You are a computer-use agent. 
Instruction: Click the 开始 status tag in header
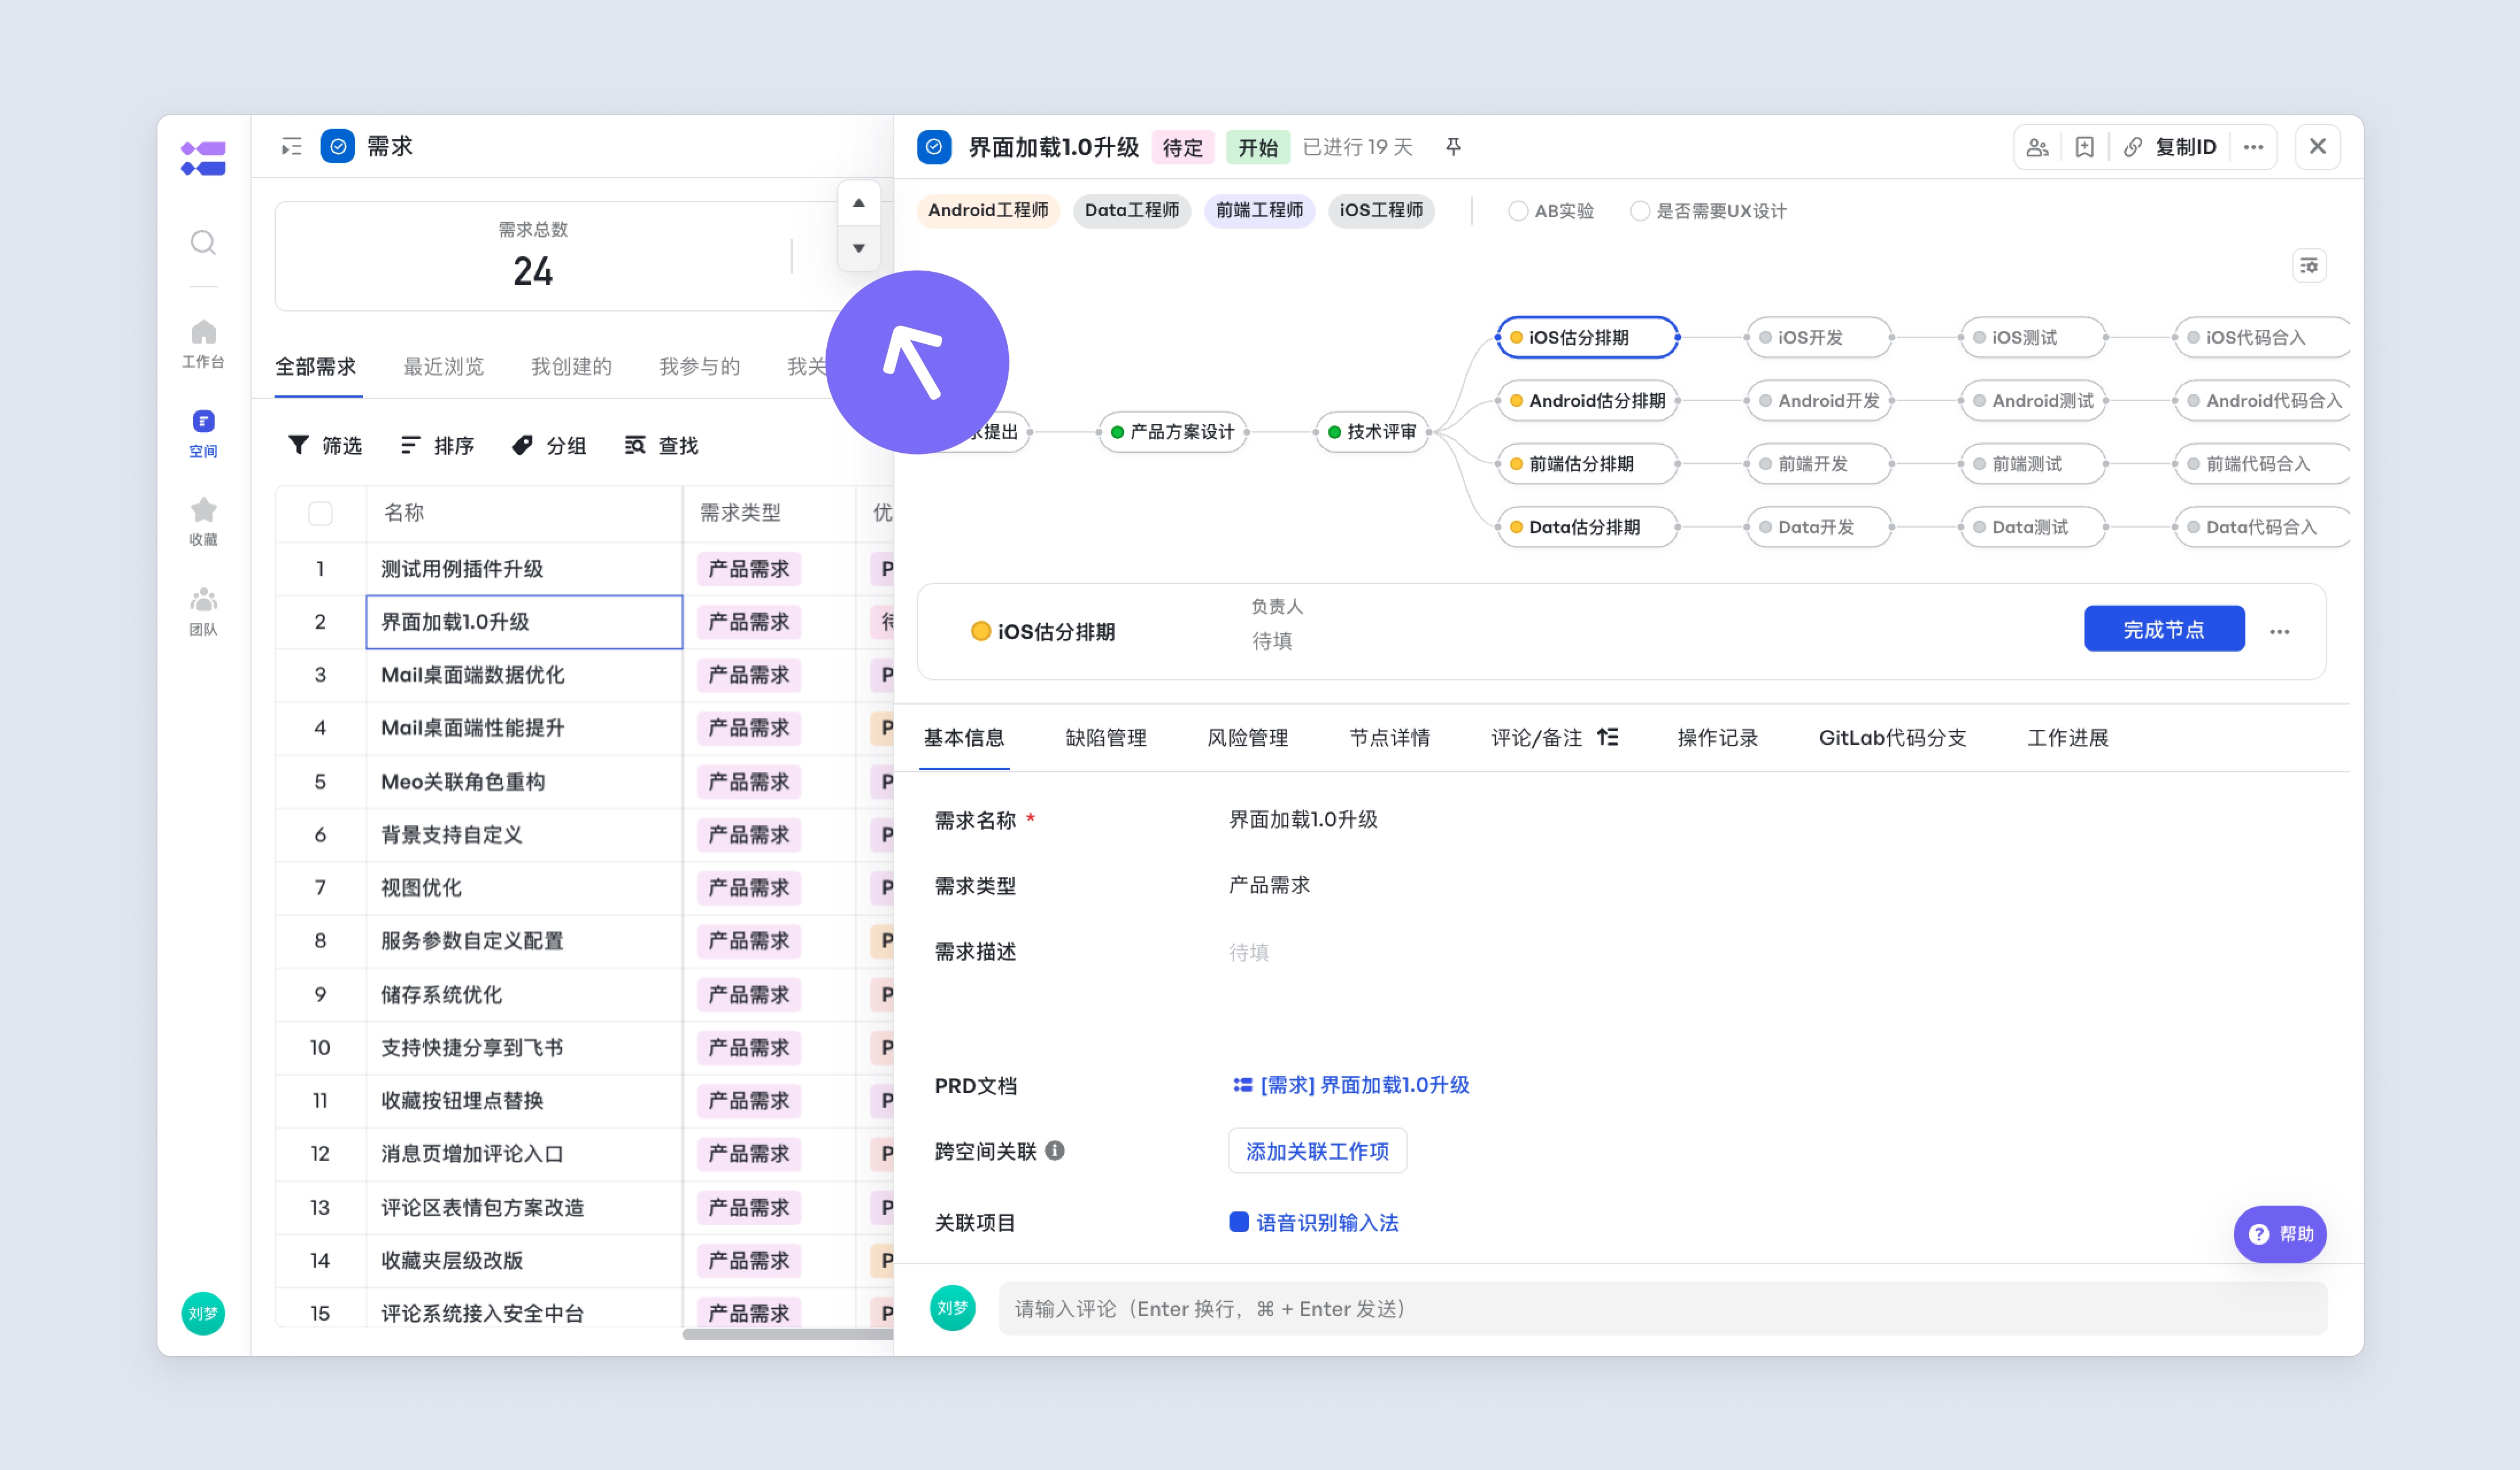click(1258, 147)
